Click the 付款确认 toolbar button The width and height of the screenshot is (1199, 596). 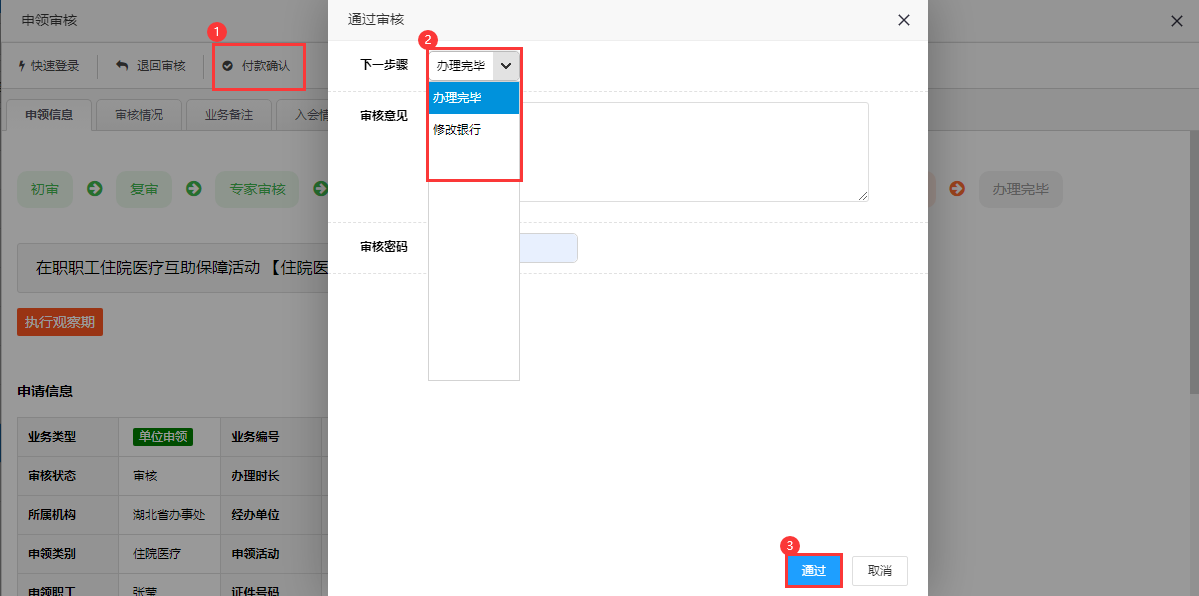point(256,66)
